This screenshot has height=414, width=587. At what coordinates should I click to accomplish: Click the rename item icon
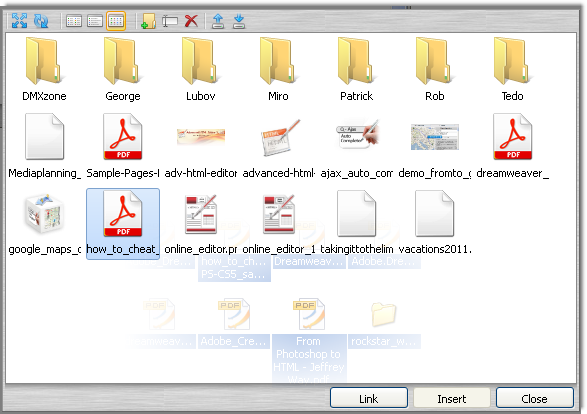pos(170,21)
